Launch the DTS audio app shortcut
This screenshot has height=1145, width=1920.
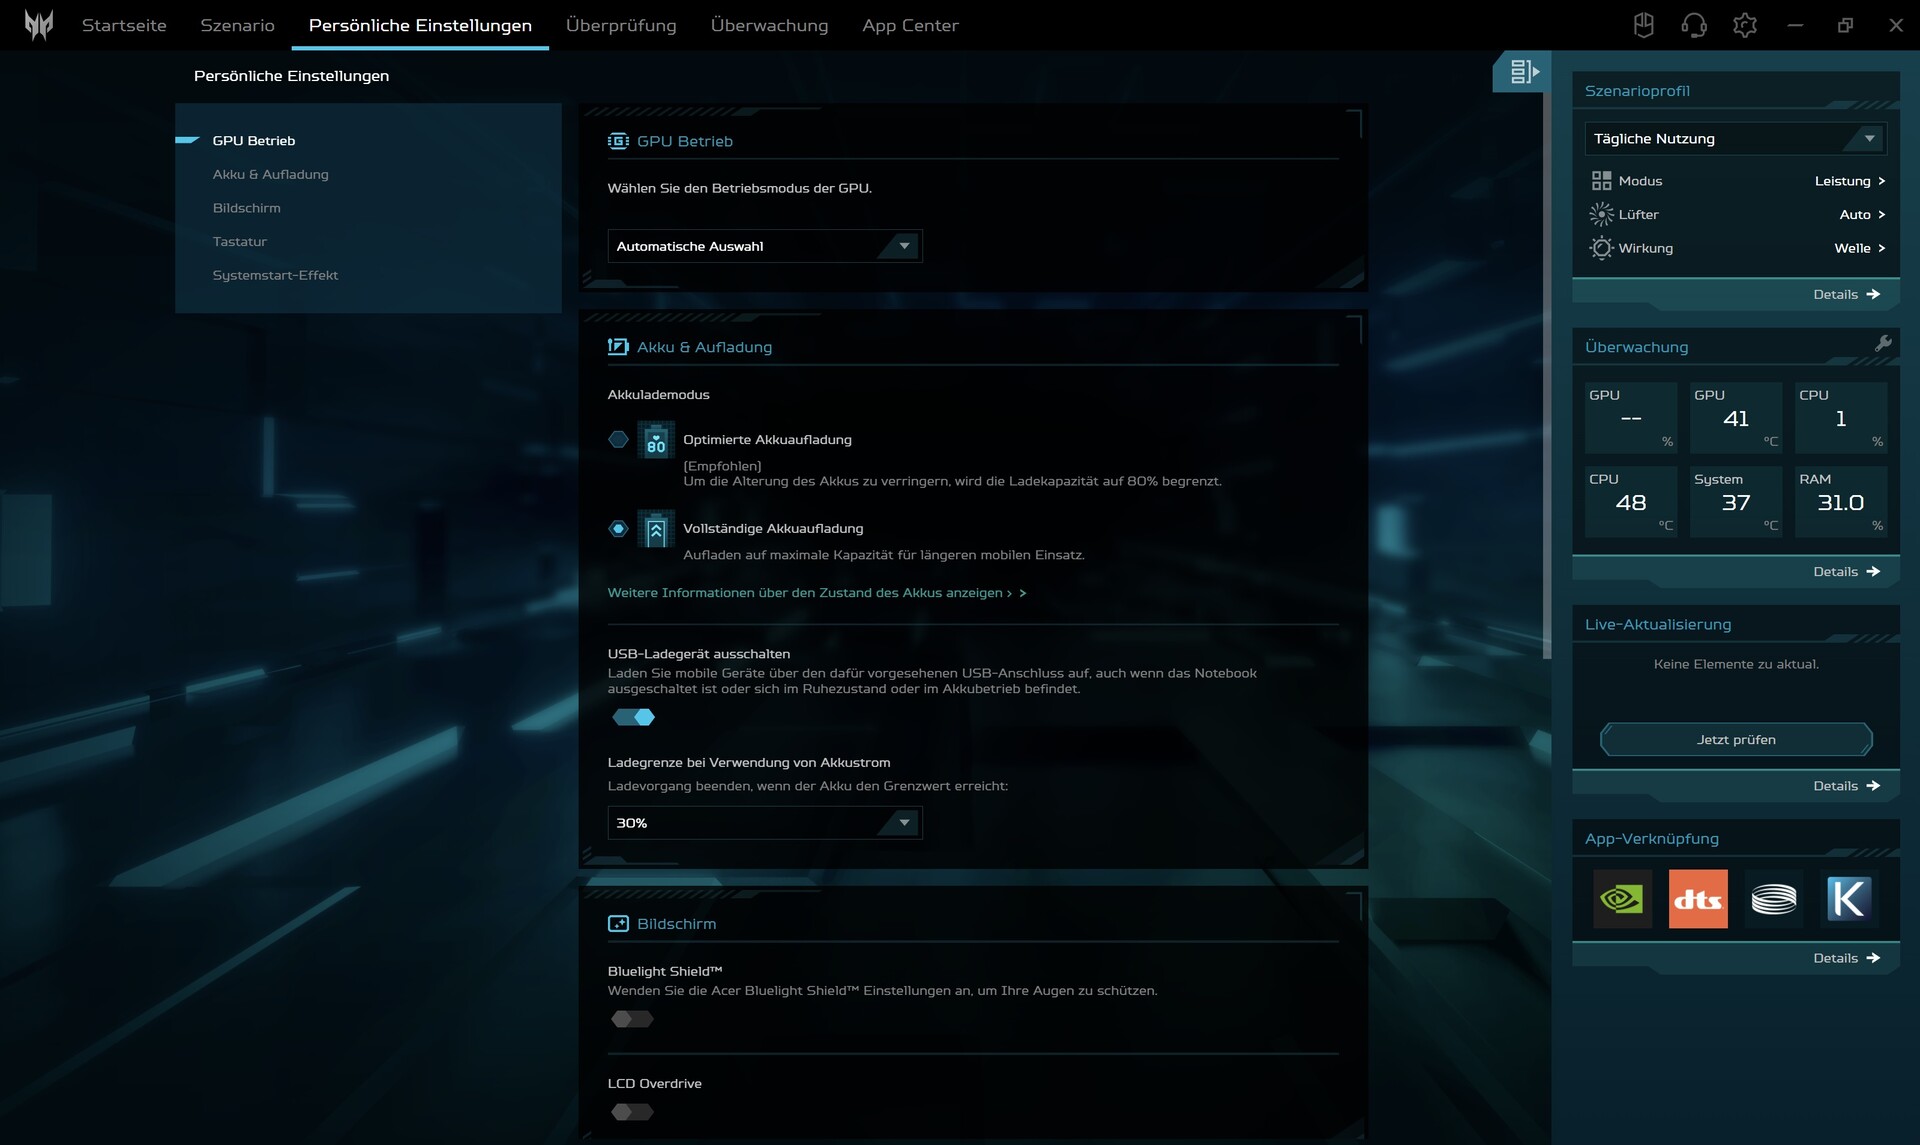[x=1697, y=899]
